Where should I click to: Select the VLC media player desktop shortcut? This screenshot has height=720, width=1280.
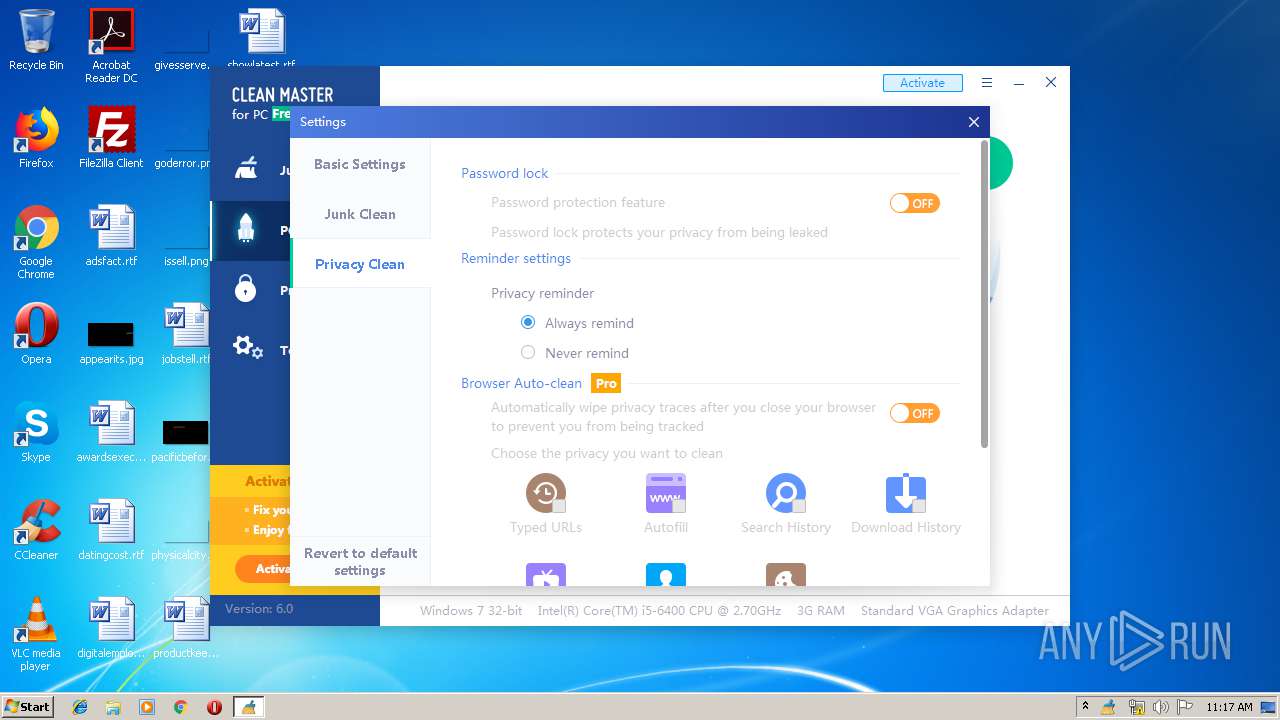pos(36,634)
